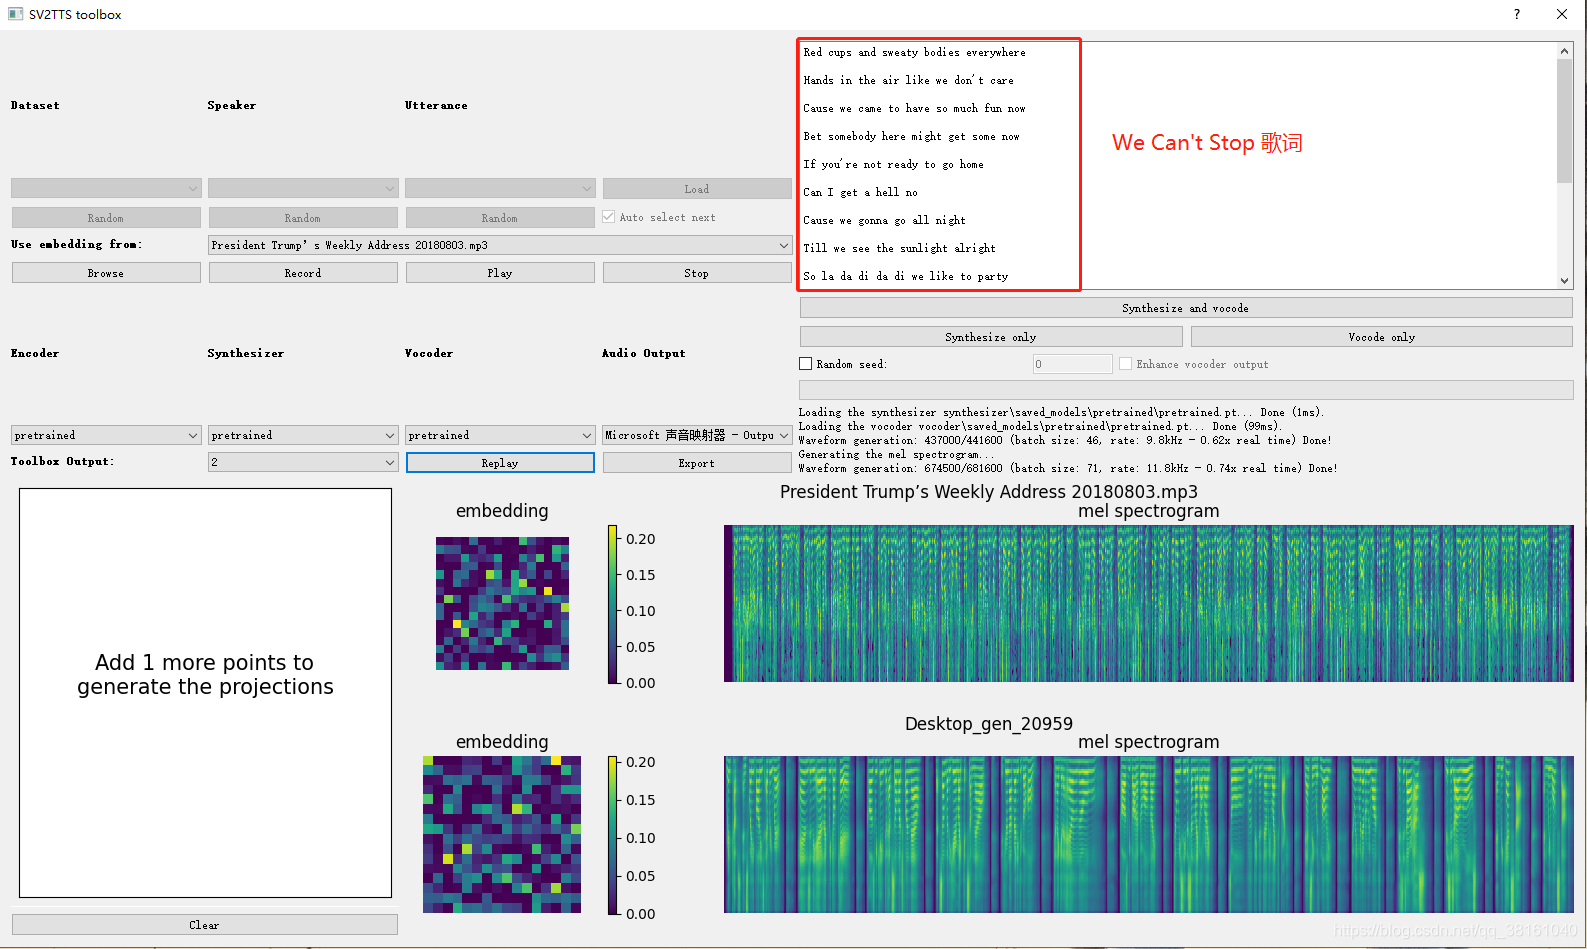Click the progress bar below Random seed
Viewport: 1587px width, 949px height.
pyautogui.click(x=1186, y=390)
